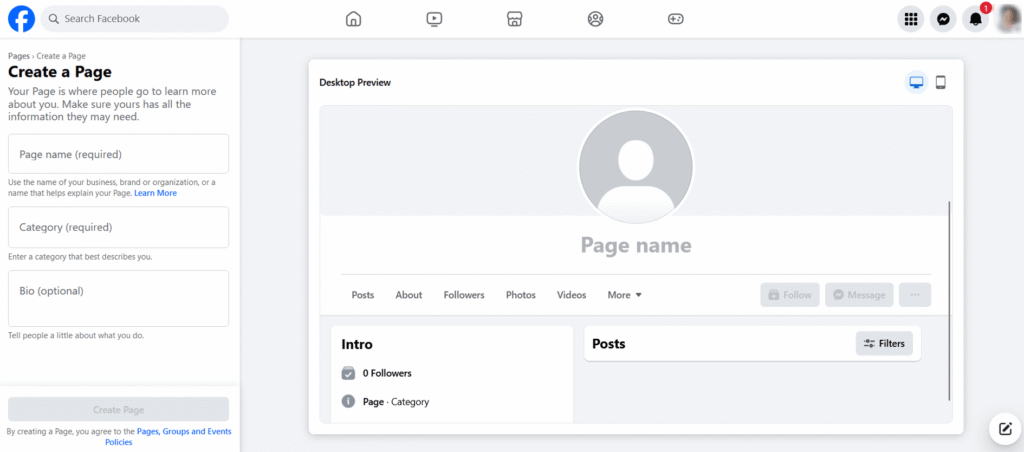Viewport: 1024px width, 452px height.
Task: Go to the Home feed icon
Action: point(353,19)
